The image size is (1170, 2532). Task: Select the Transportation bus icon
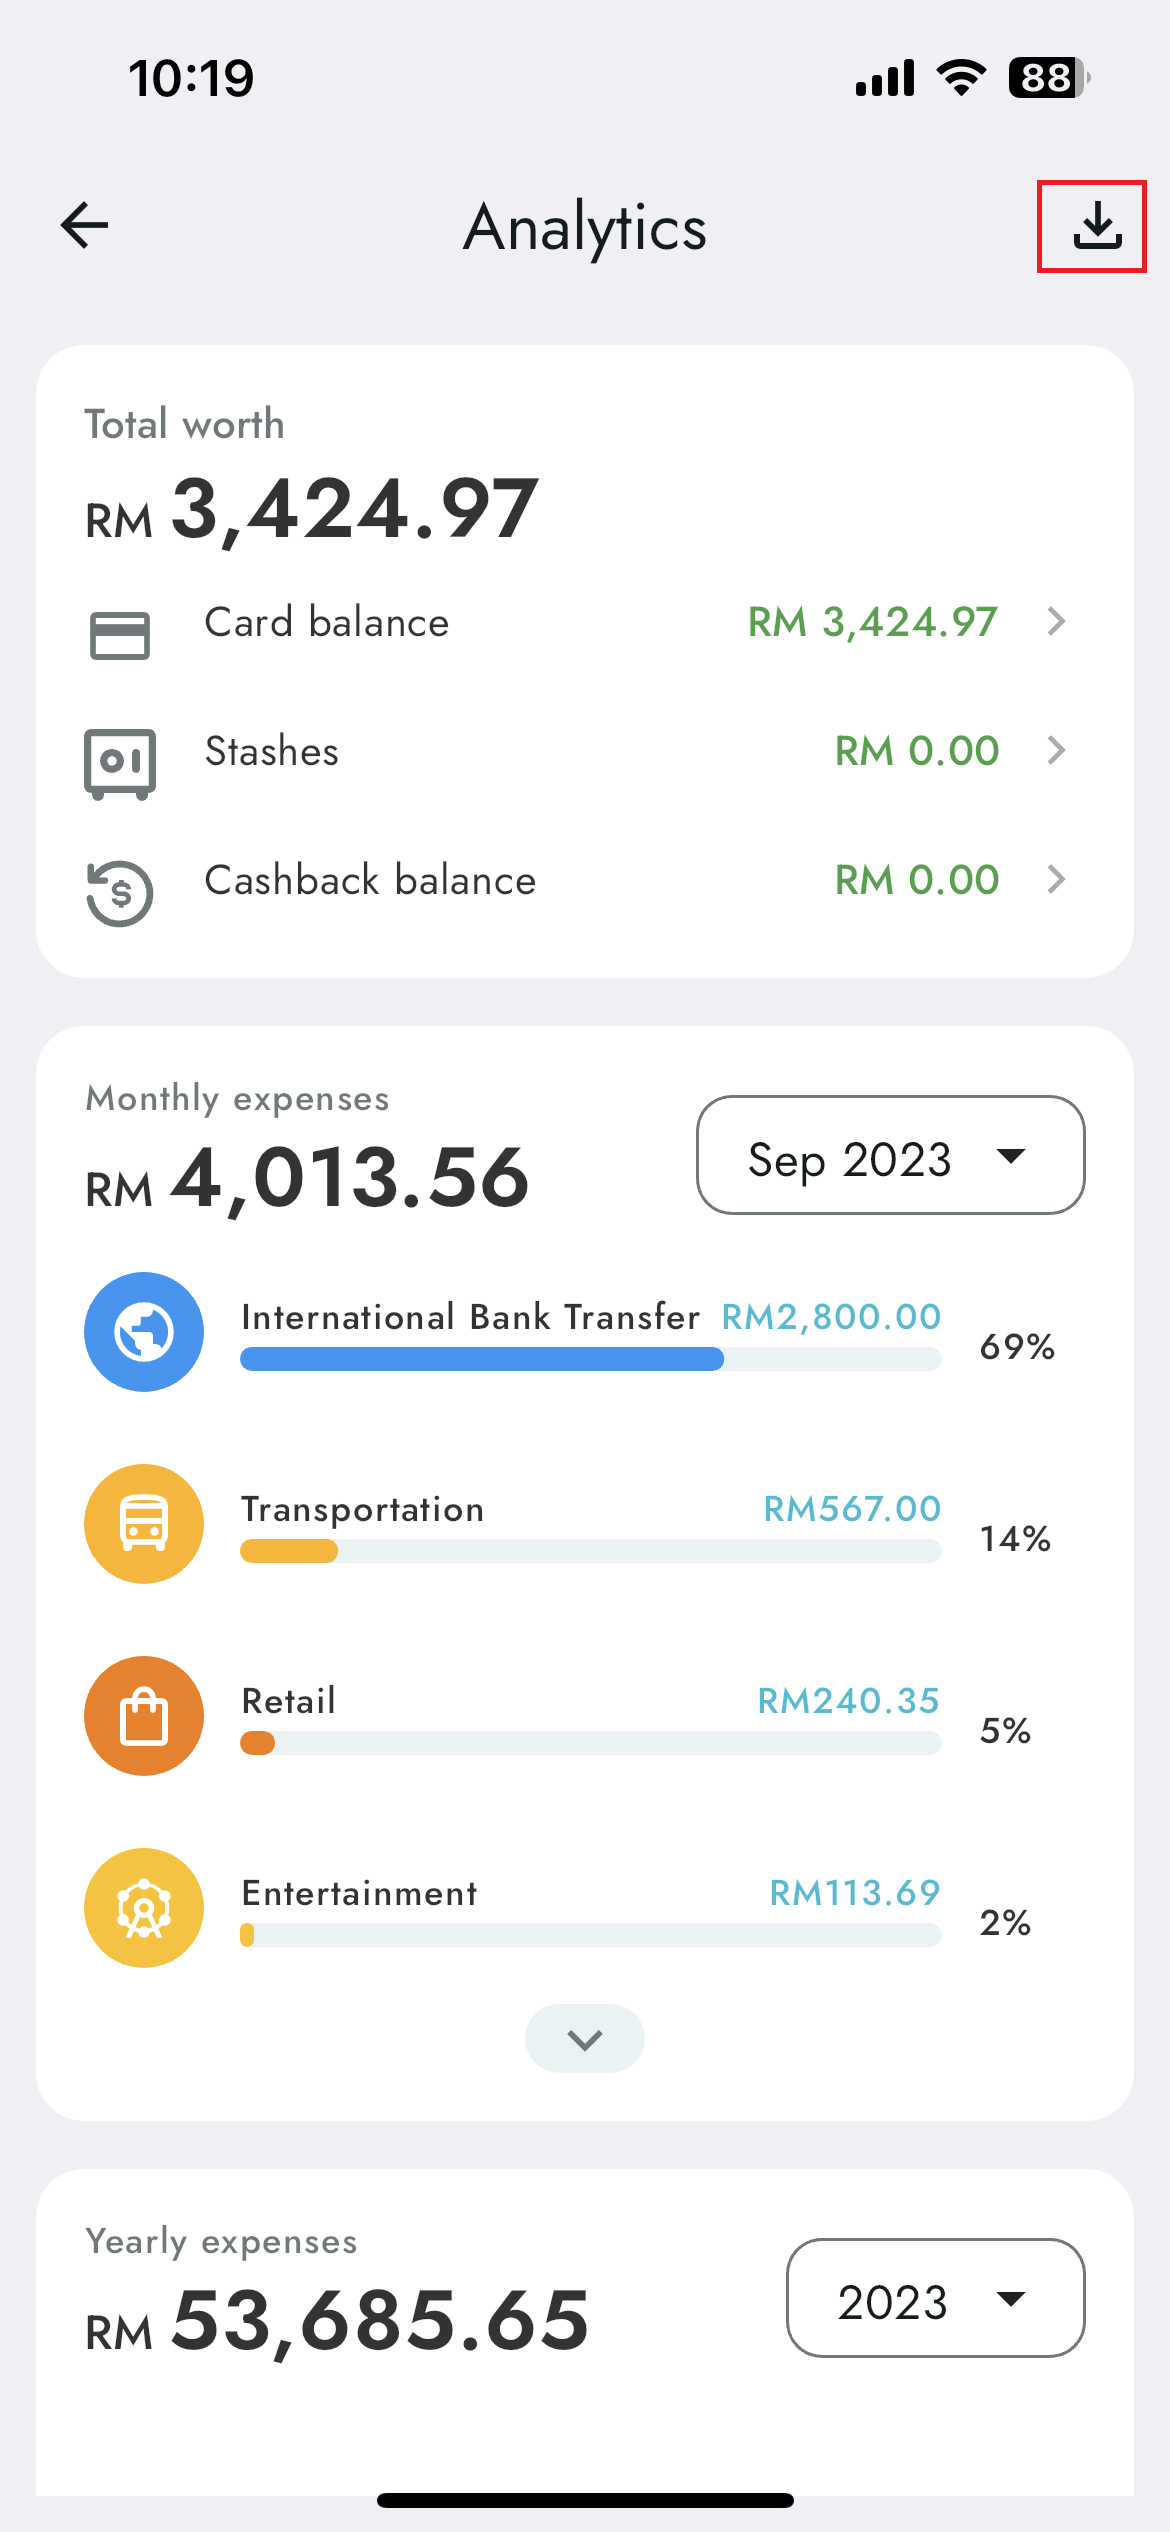(144, 1524)
